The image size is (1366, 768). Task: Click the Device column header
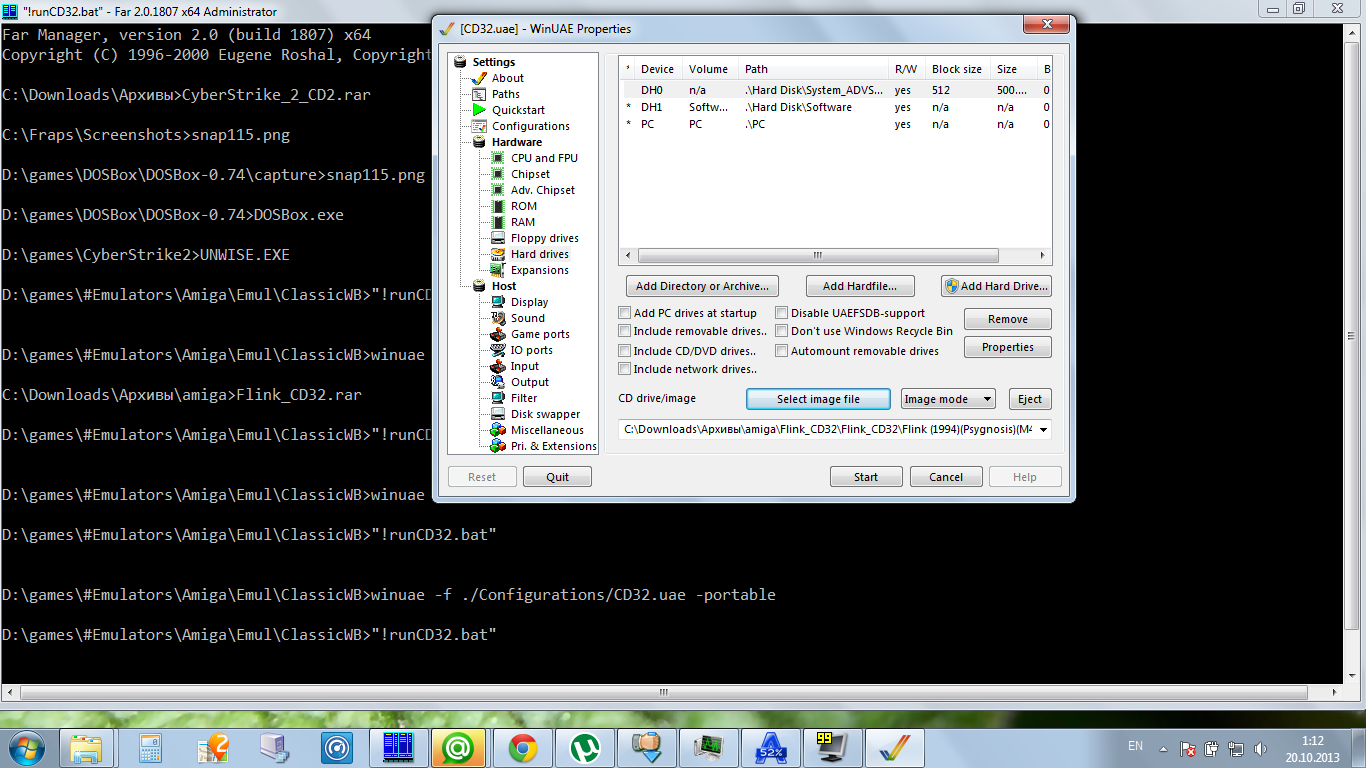click(657, 70)
